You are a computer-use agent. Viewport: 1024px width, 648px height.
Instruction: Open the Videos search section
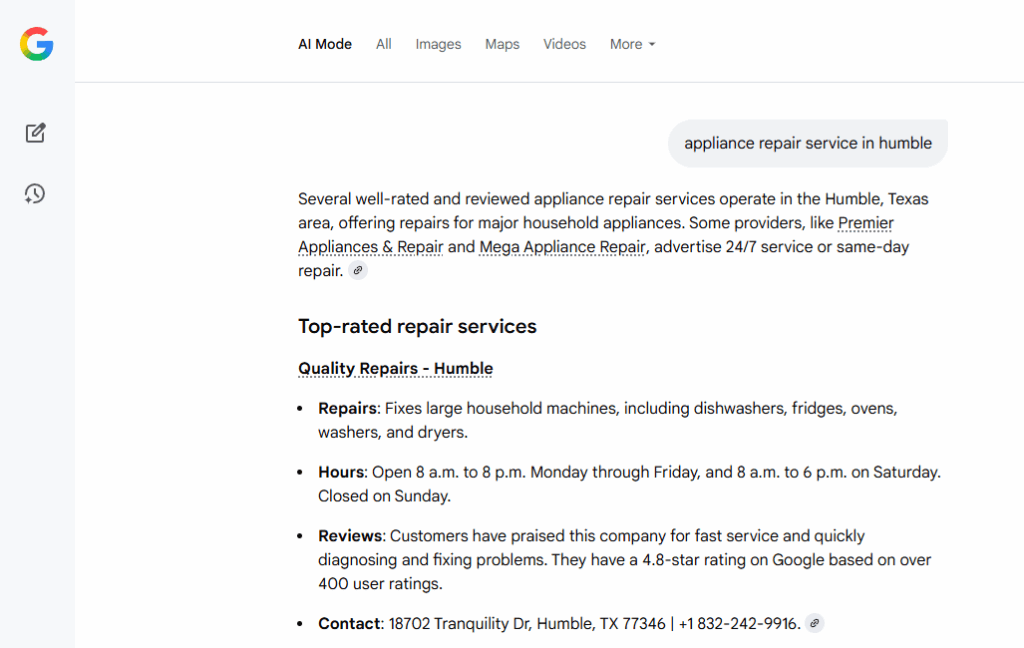click(x=564, y=44)
